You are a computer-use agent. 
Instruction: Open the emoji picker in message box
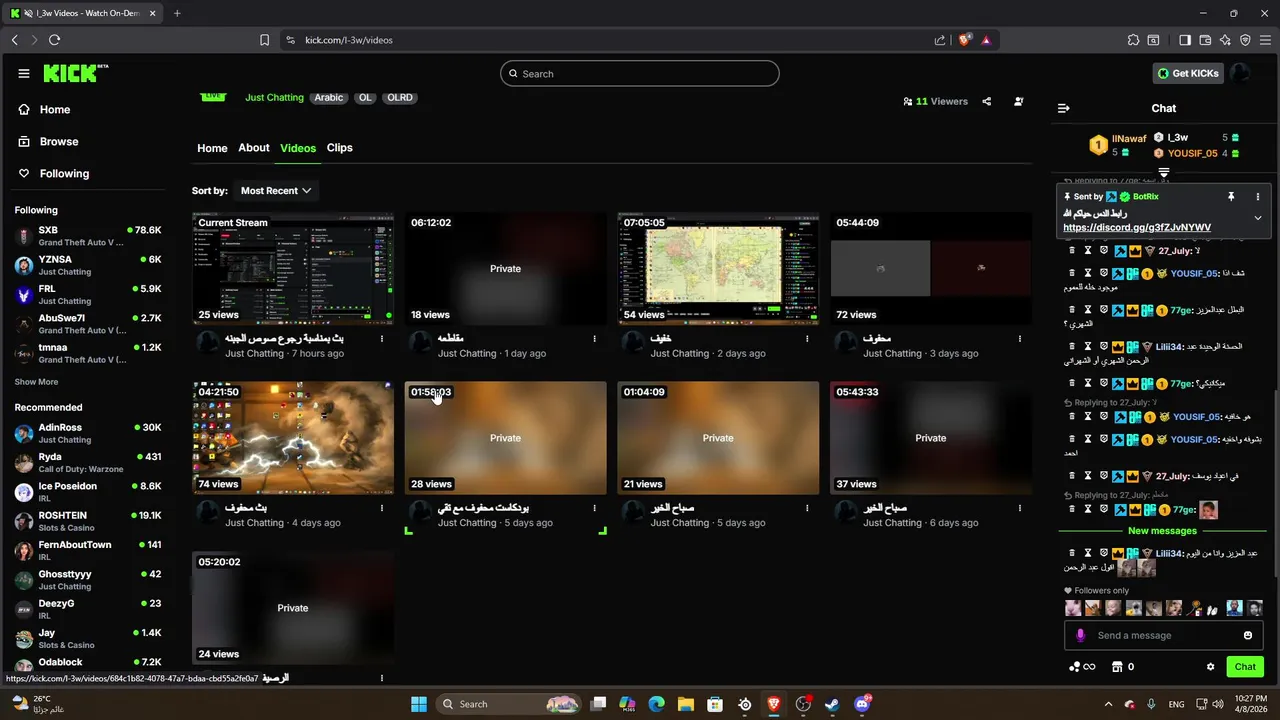coord(1248,635)
